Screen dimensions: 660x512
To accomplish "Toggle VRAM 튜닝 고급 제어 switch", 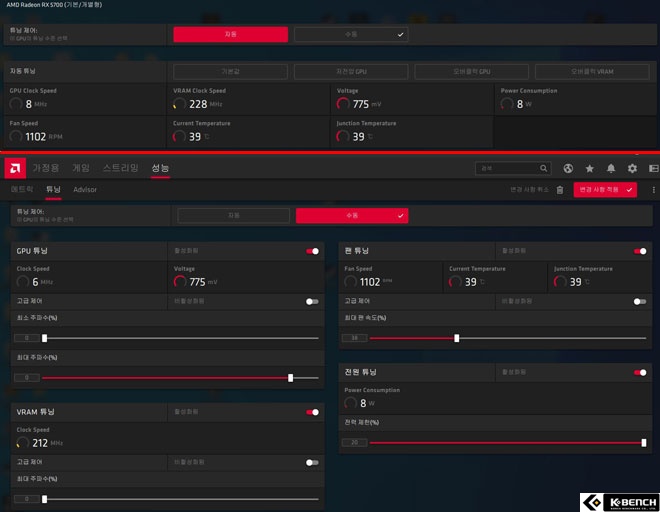I will click(x=312, y=463).
